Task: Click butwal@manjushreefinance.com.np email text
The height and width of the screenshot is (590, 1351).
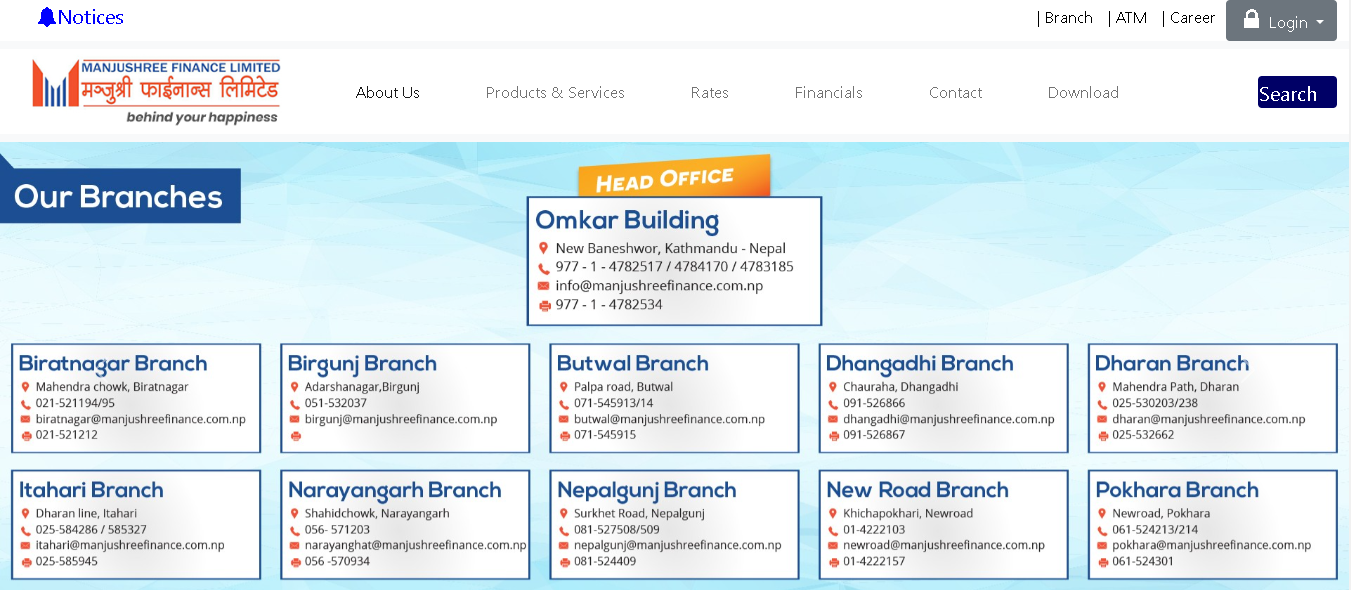Action: click(x=669, y=419)
